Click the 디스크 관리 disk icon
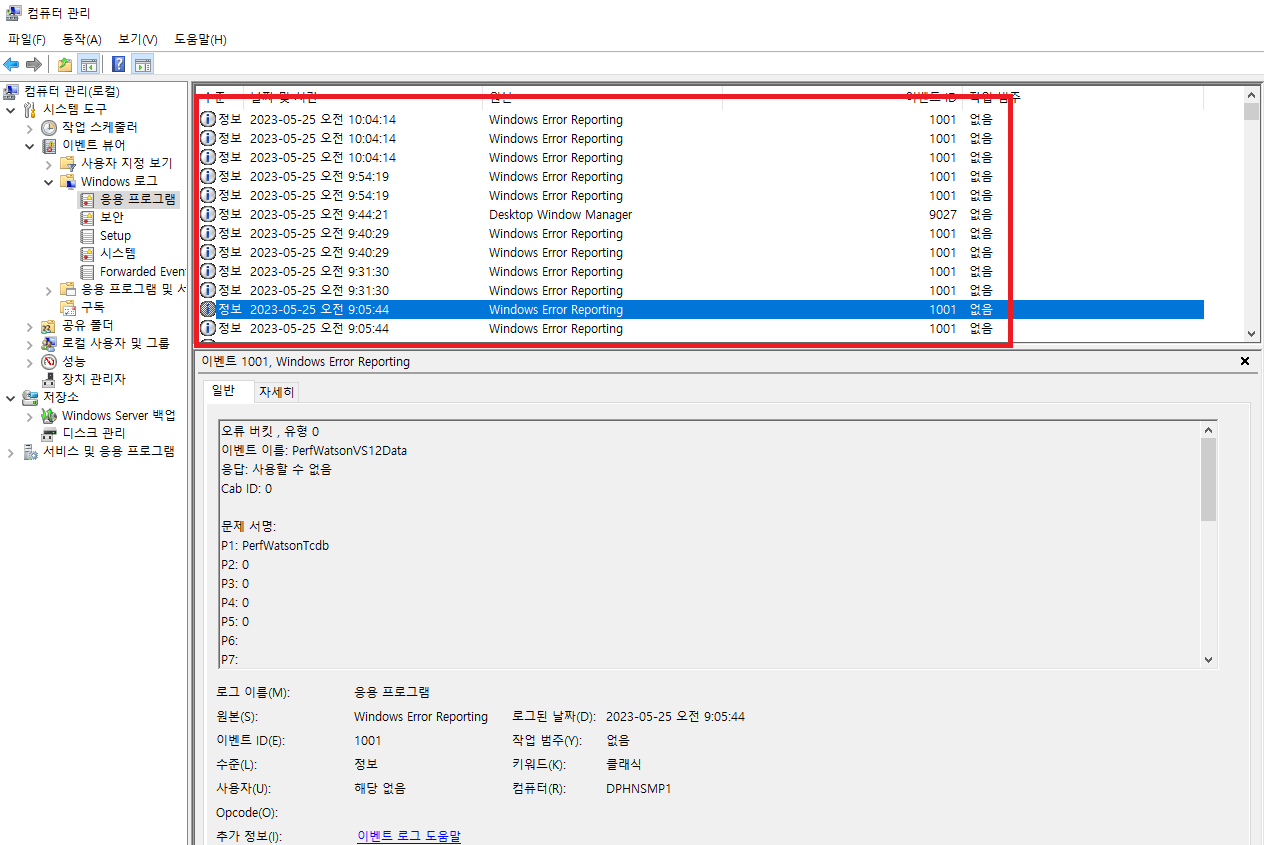 (49, 433)
